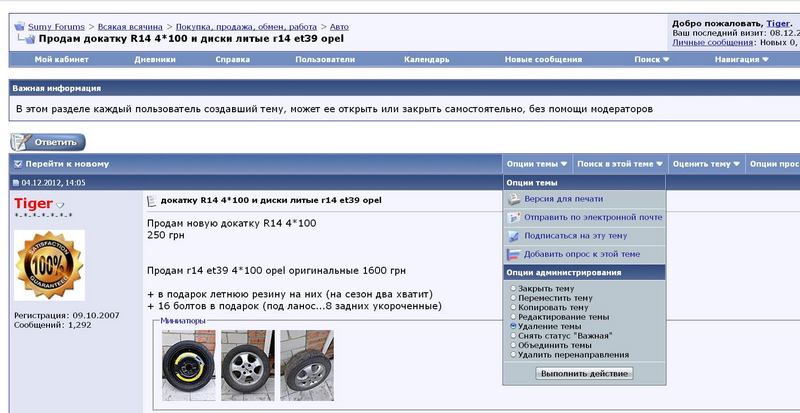Click the 'Ответить' reply button
The width and height of the screenshot is (800, 413).
(48, 142)
